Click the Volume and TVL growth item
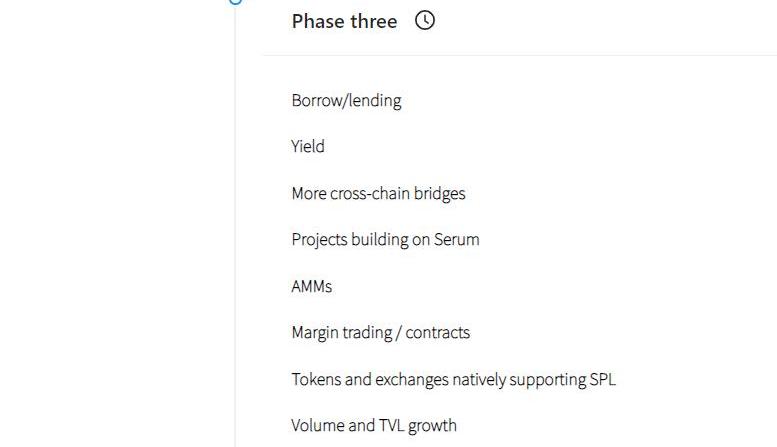 click(x=374, y=426)
